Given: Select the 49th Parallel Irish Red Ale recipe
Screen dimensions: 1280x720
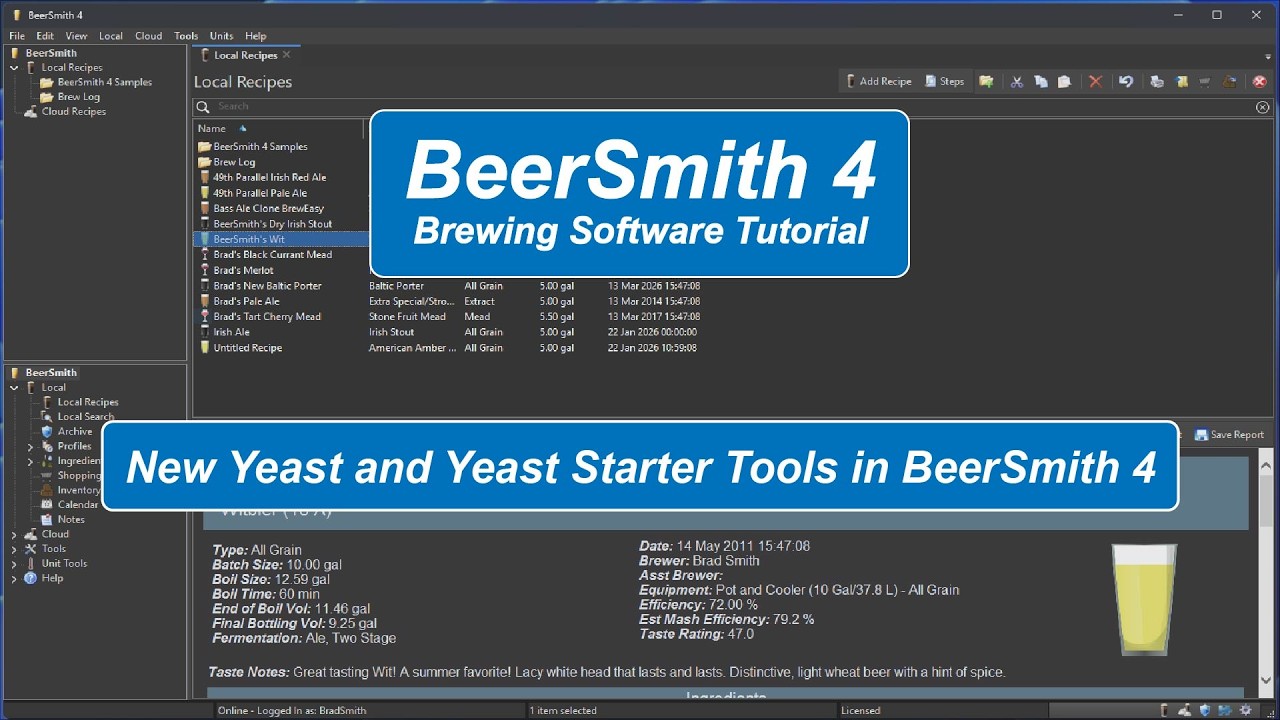Looking at the screenshot, I should click(x=270, y=177).
